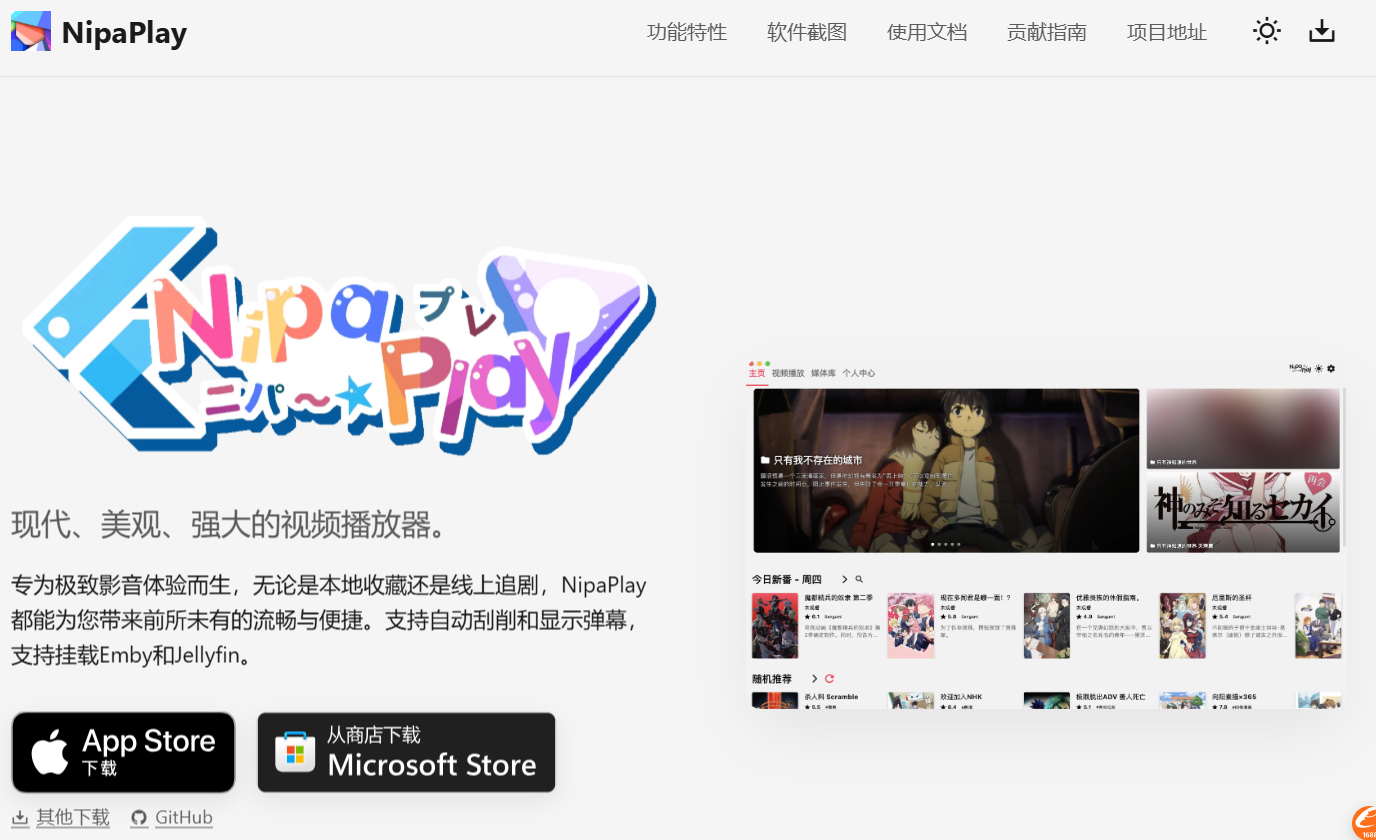Viewport: 1376px width, 840px height.
Task: Go to the 软件截图 section
Action: click(x=807, y=32)
